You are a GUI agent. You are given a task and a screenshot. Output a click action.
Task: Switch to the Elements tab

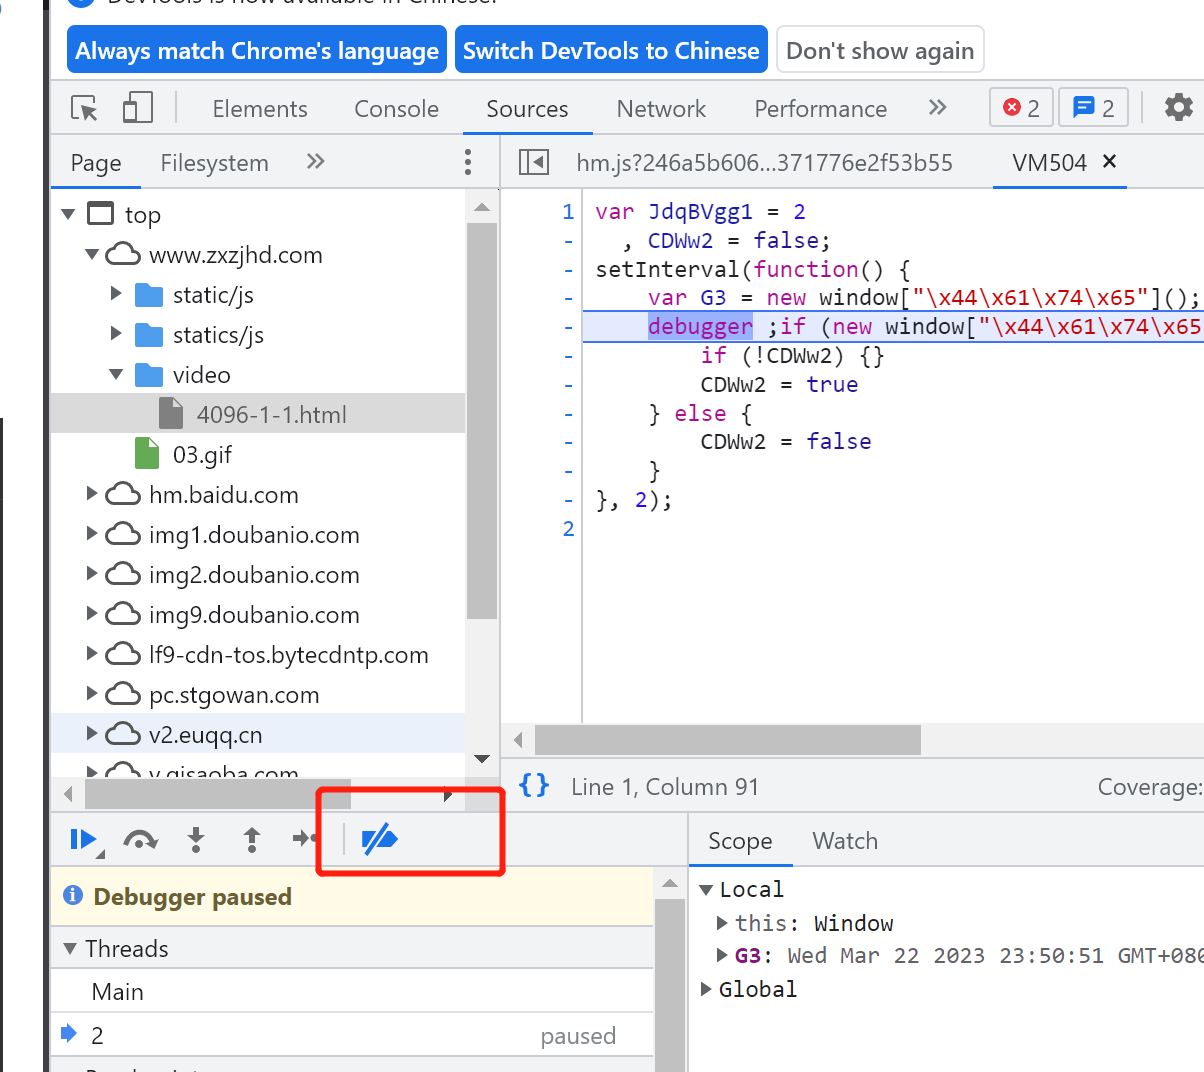coord(260,108)
